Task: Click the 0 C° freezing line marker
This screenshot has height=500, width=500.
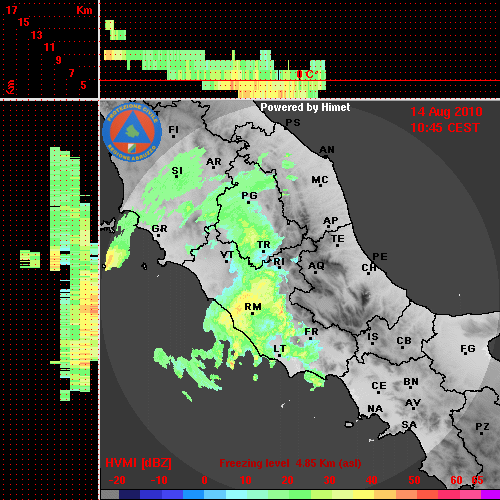Action: pyautogui.click(x=307, y=74)
